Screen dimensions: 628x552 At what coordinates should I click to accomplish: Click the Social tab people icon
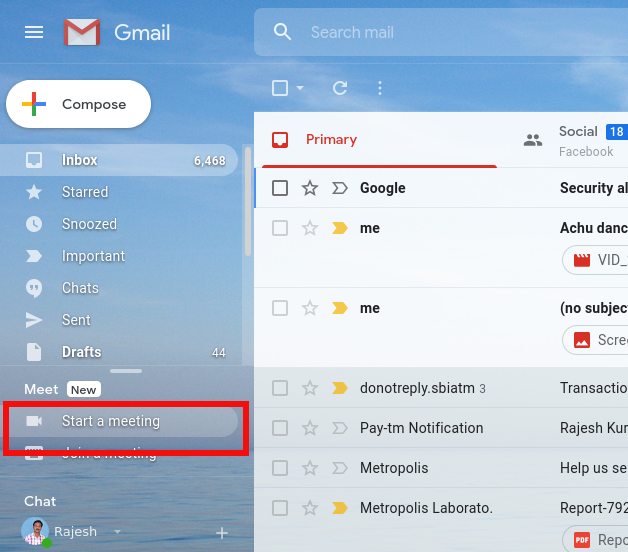(x=533, y=140)
